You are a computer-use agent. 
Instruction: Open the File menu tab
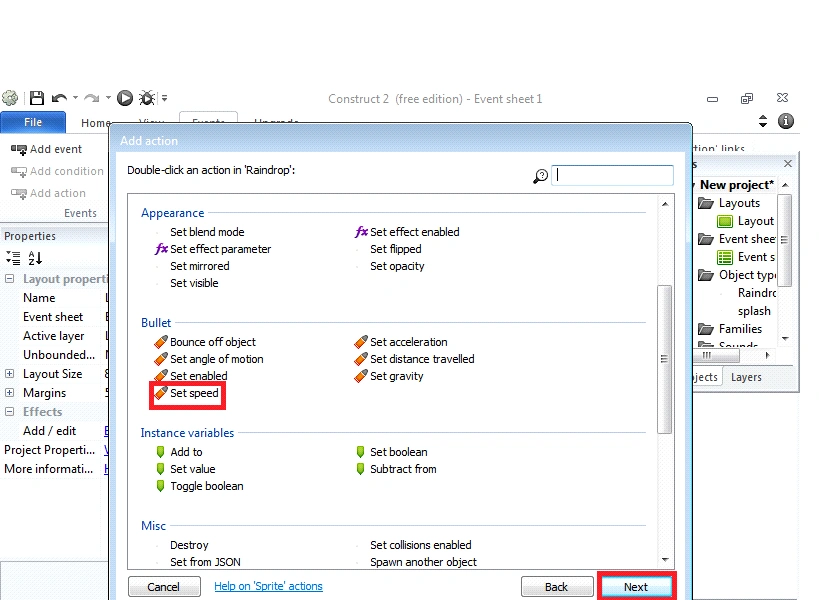point(33,122)
